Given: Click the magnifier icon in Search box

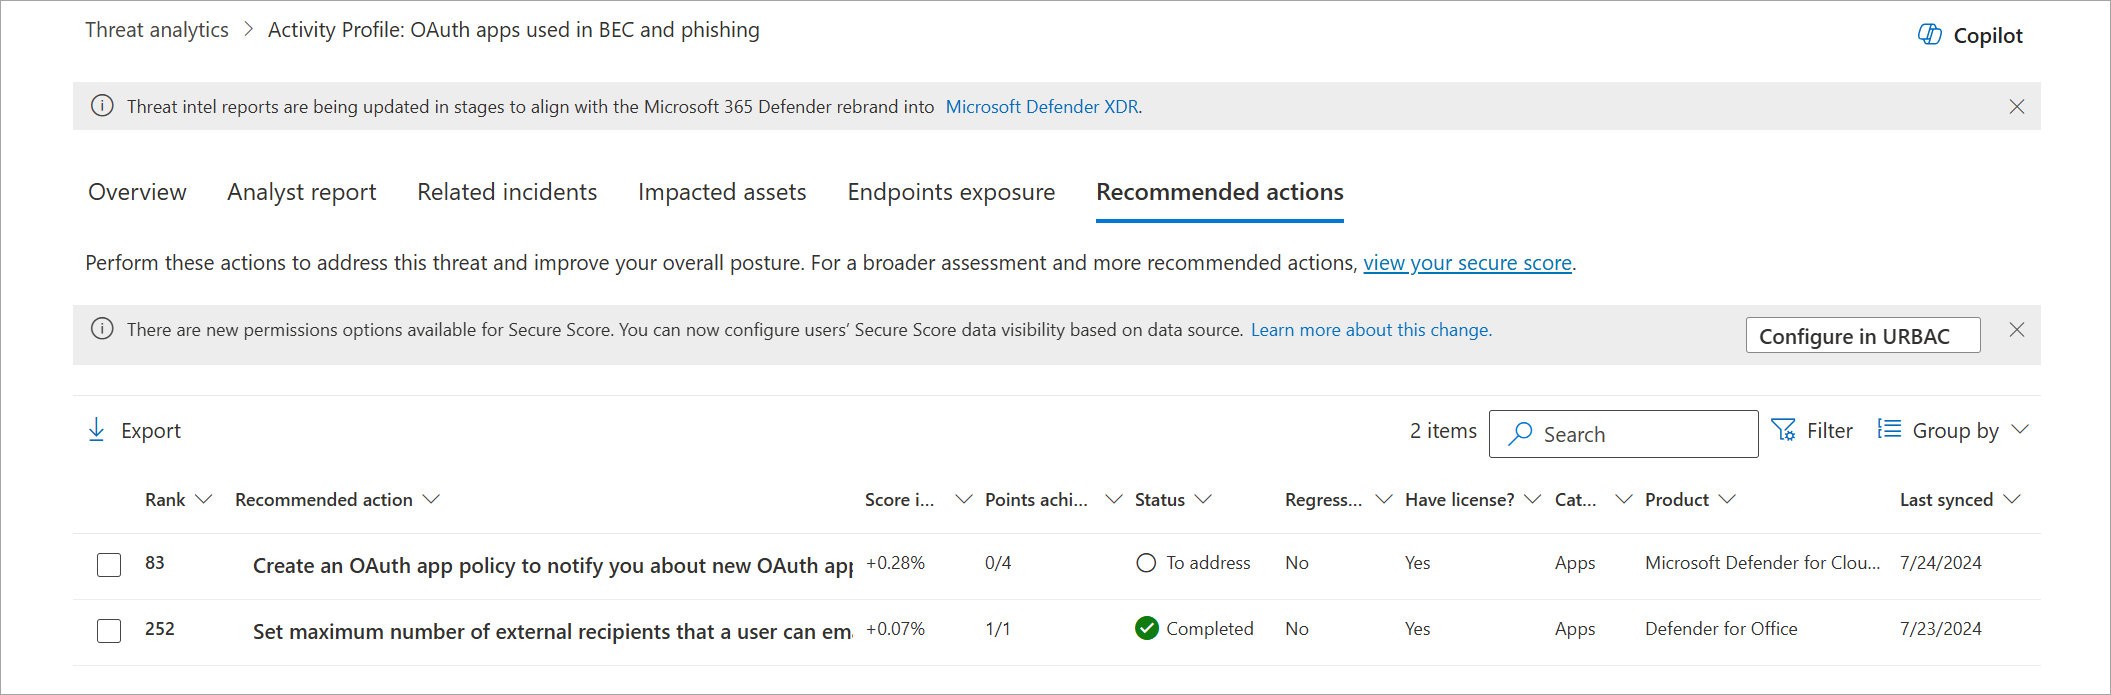Looking at the screenshot, I should [1521, 434].
